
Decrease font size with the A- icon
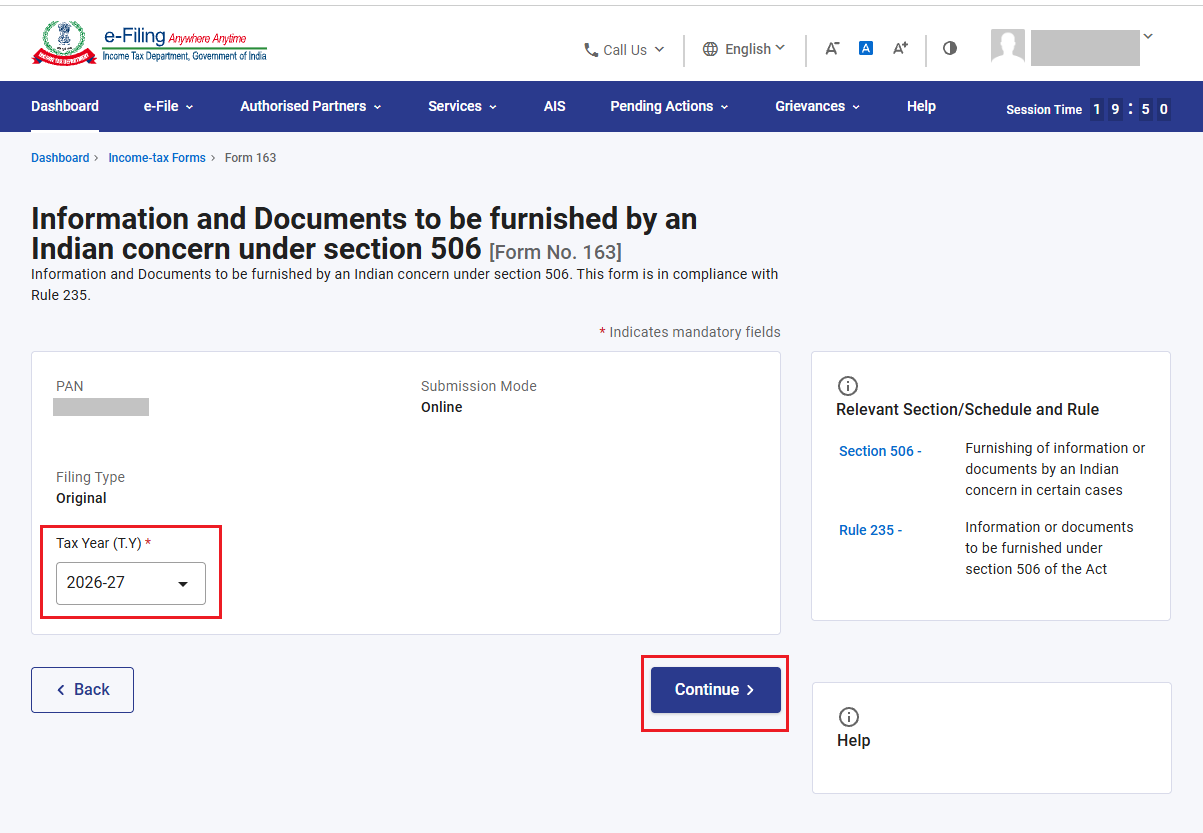click(832, 48)
